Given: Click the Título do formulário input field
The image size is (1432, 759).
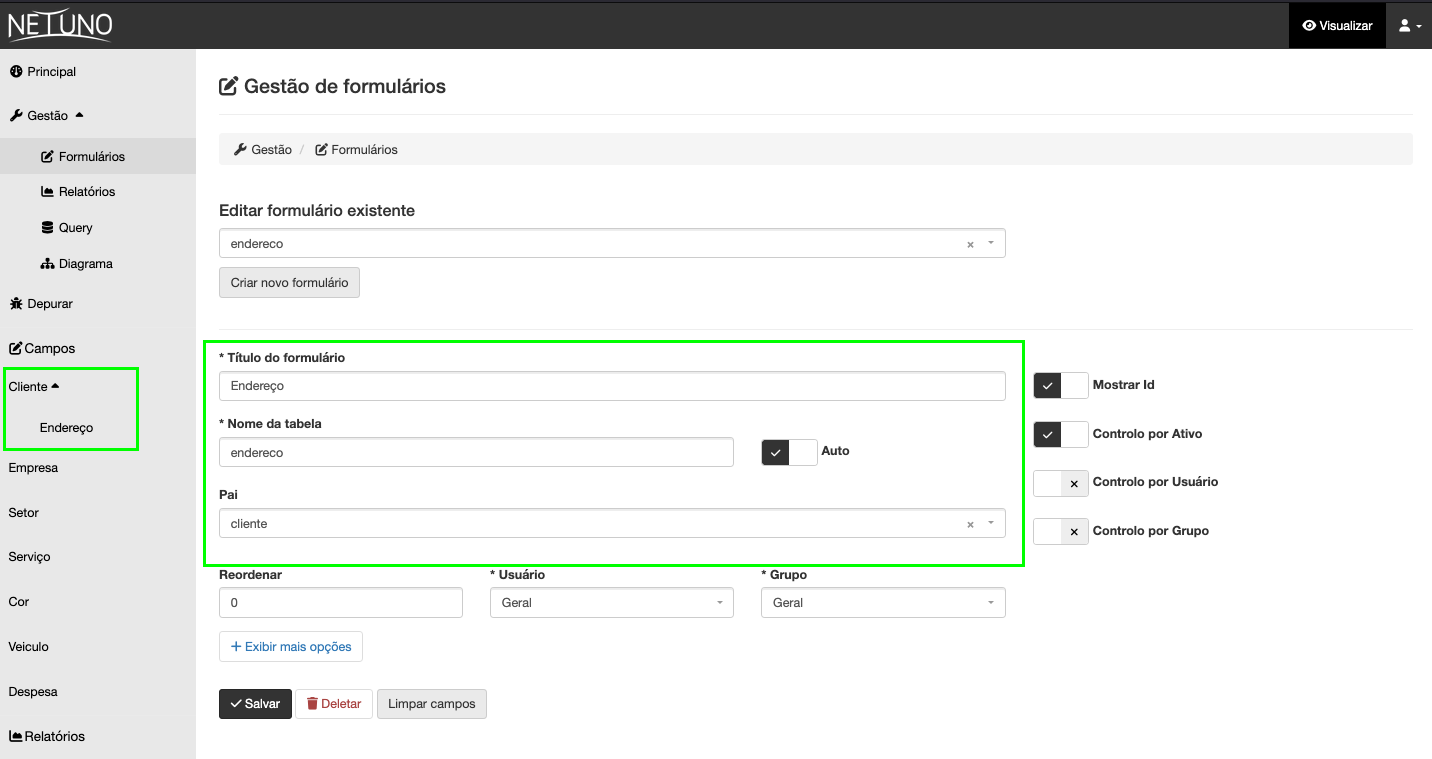Looking at the screenshot, I should click(611, 386).
